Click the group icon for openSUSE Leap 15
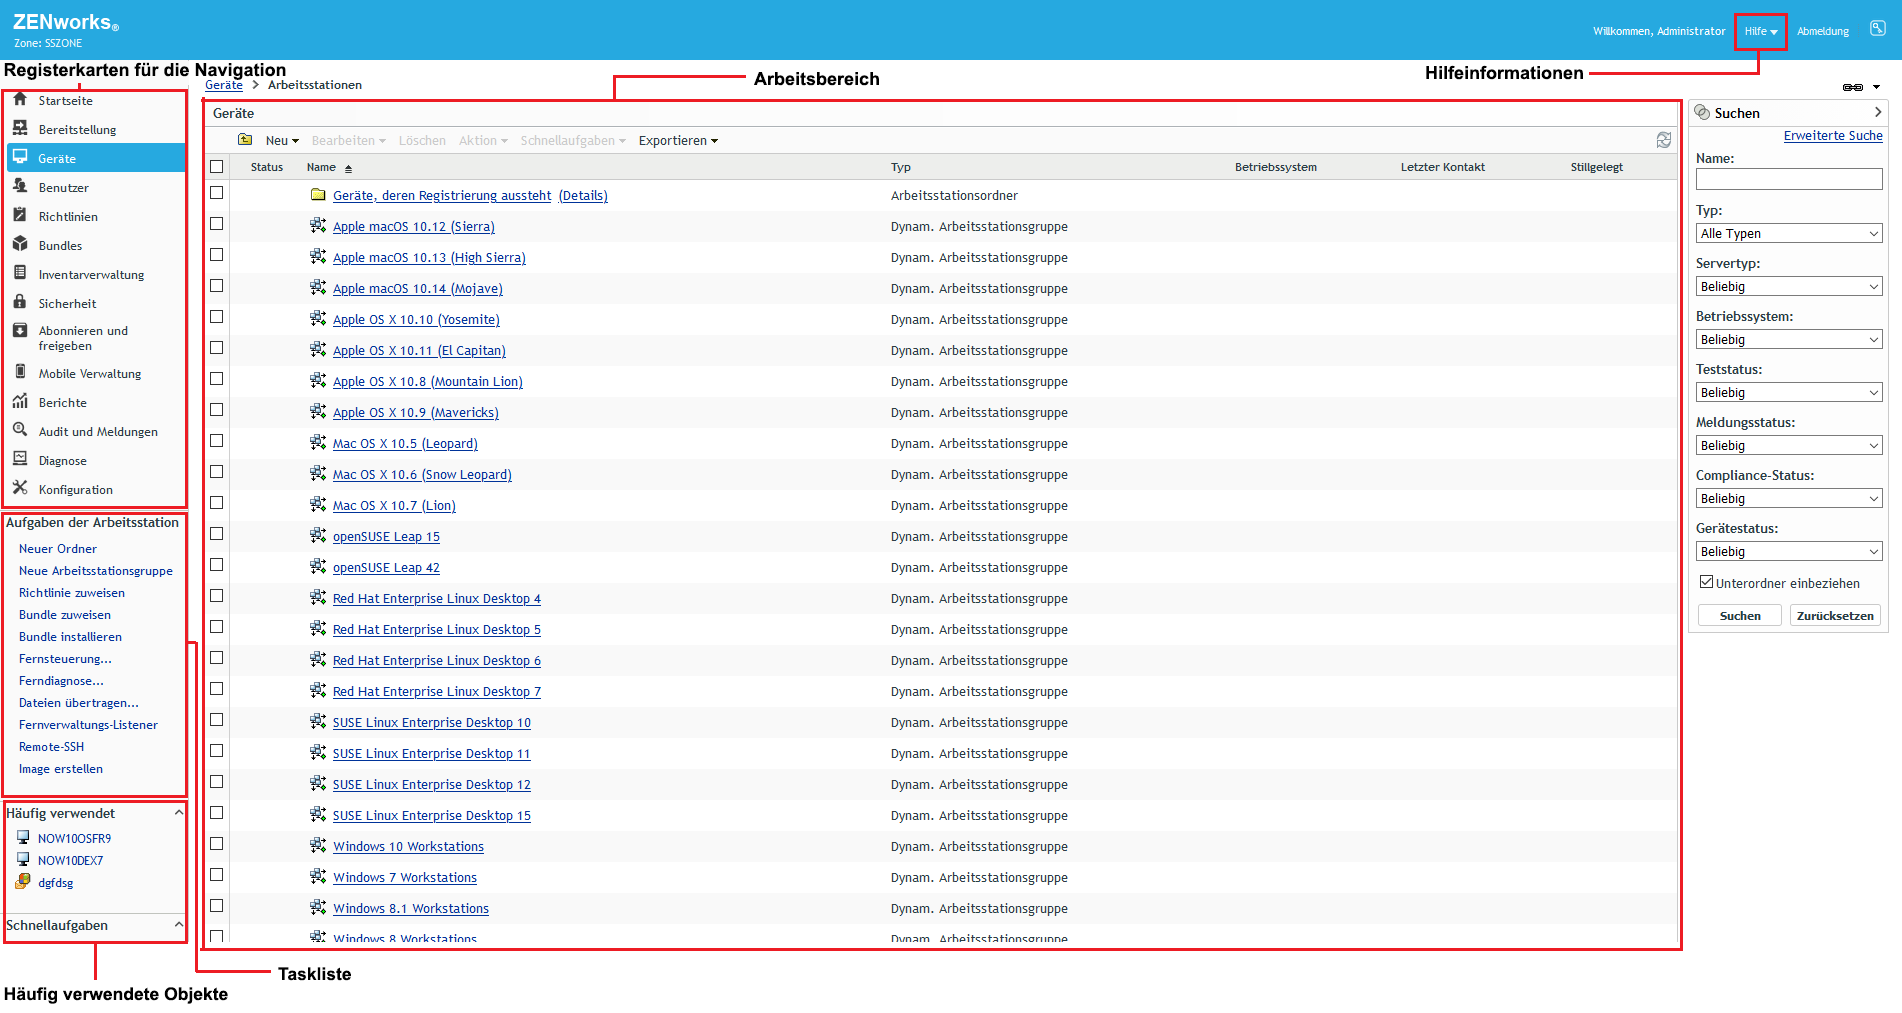Screen dimensions: 1902x1013 pos(318,535)
